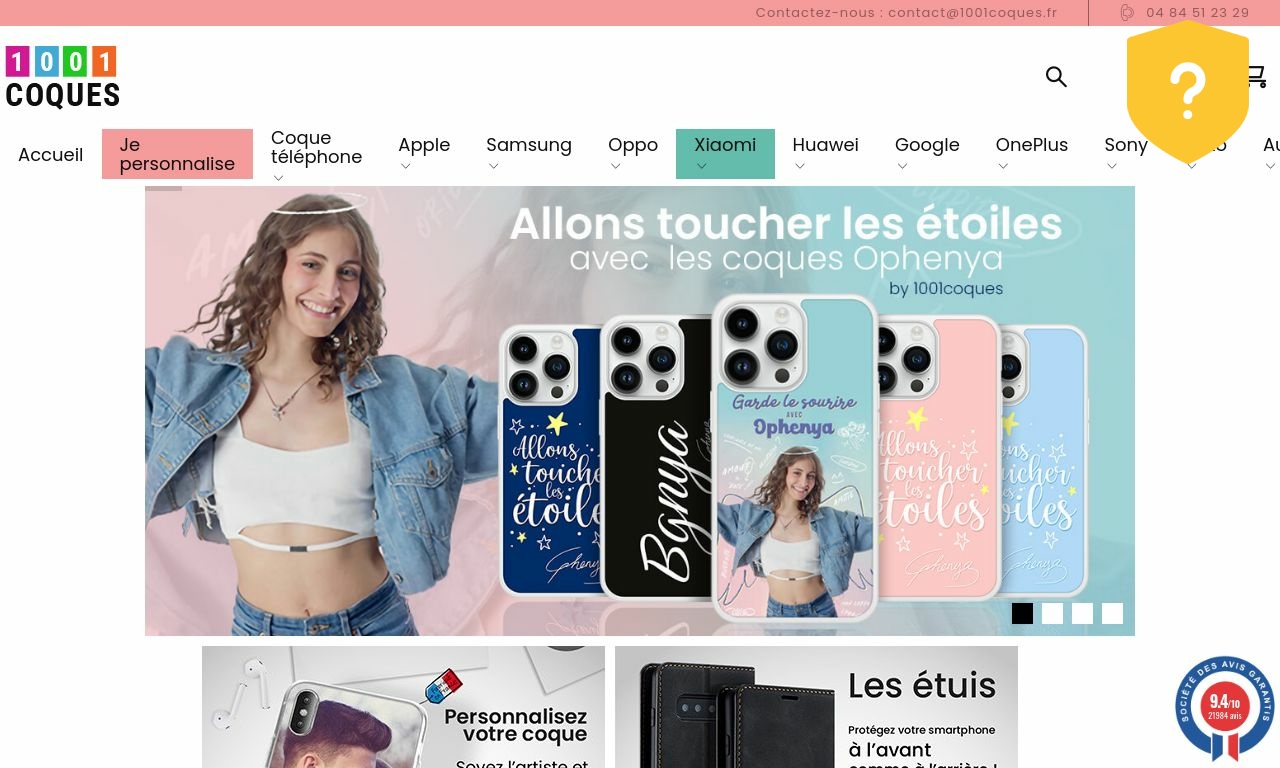
Task: Open the shopping cart icon
Action: 1256,77
